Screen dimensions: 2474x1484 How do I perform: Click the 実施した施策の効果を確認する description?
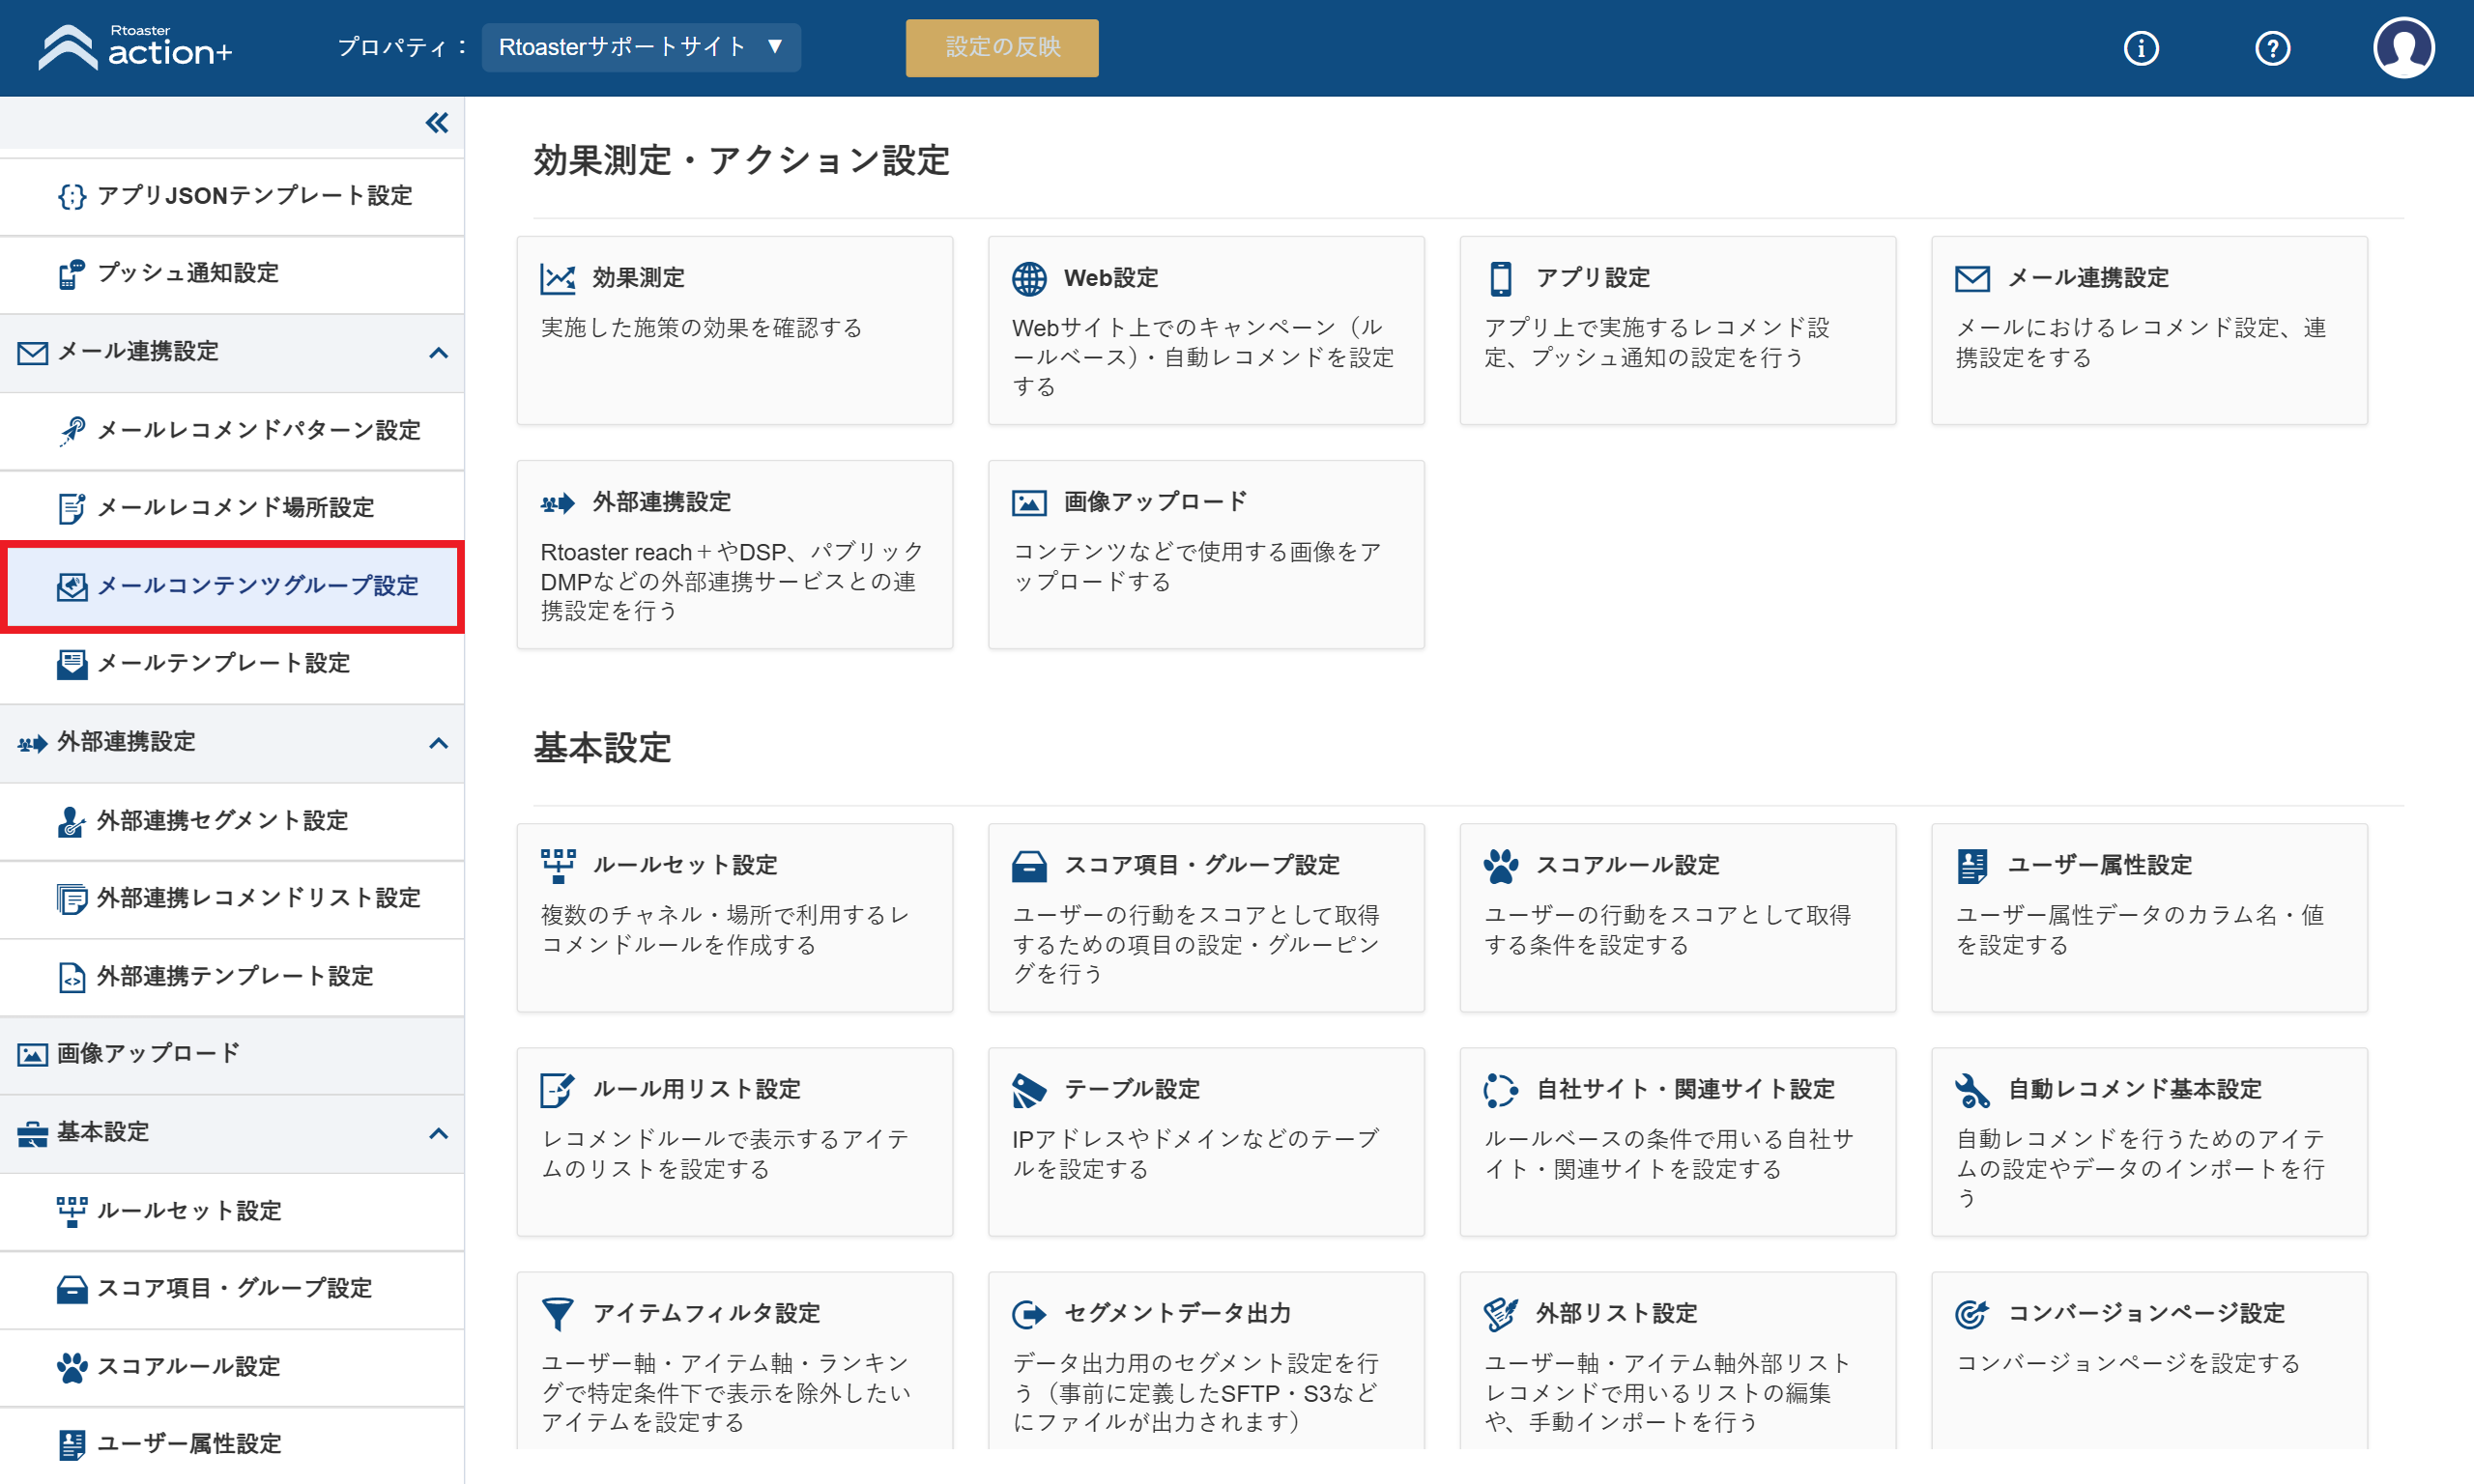(x=701, y=328)
